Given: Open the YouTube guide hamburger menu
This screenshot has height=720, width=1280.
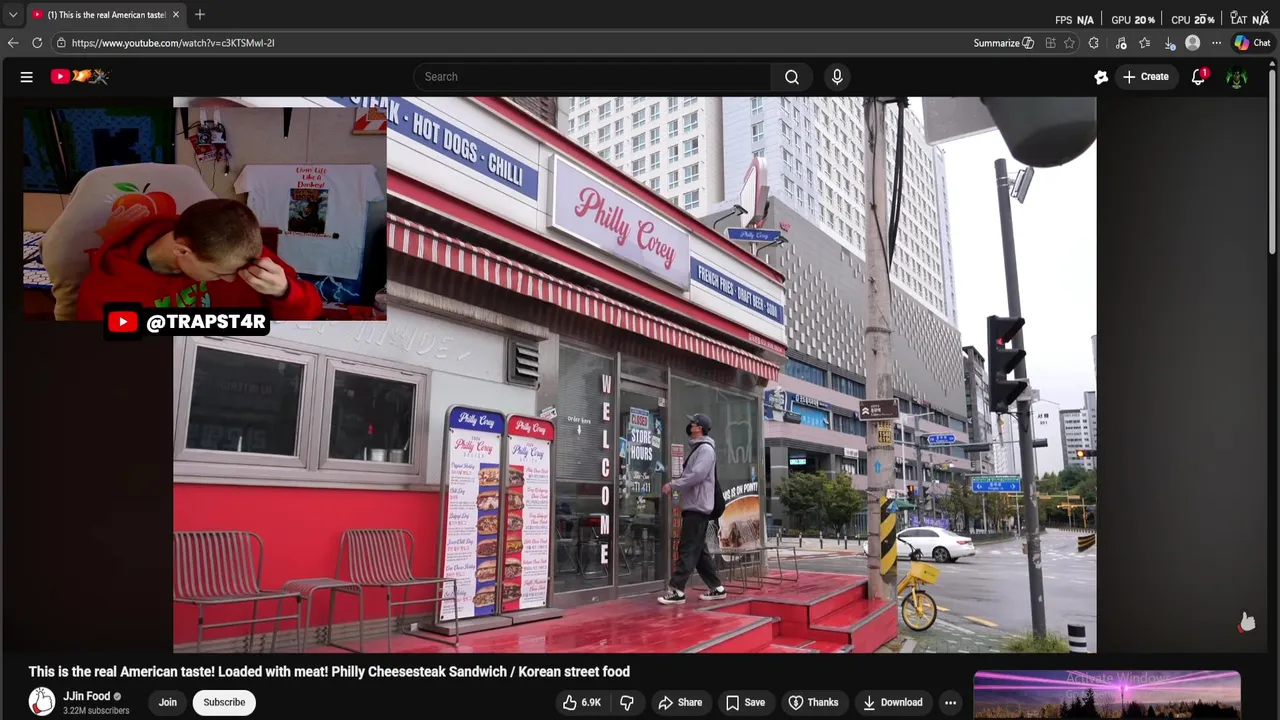Looking at the screenshot, I should pos(27,77).
